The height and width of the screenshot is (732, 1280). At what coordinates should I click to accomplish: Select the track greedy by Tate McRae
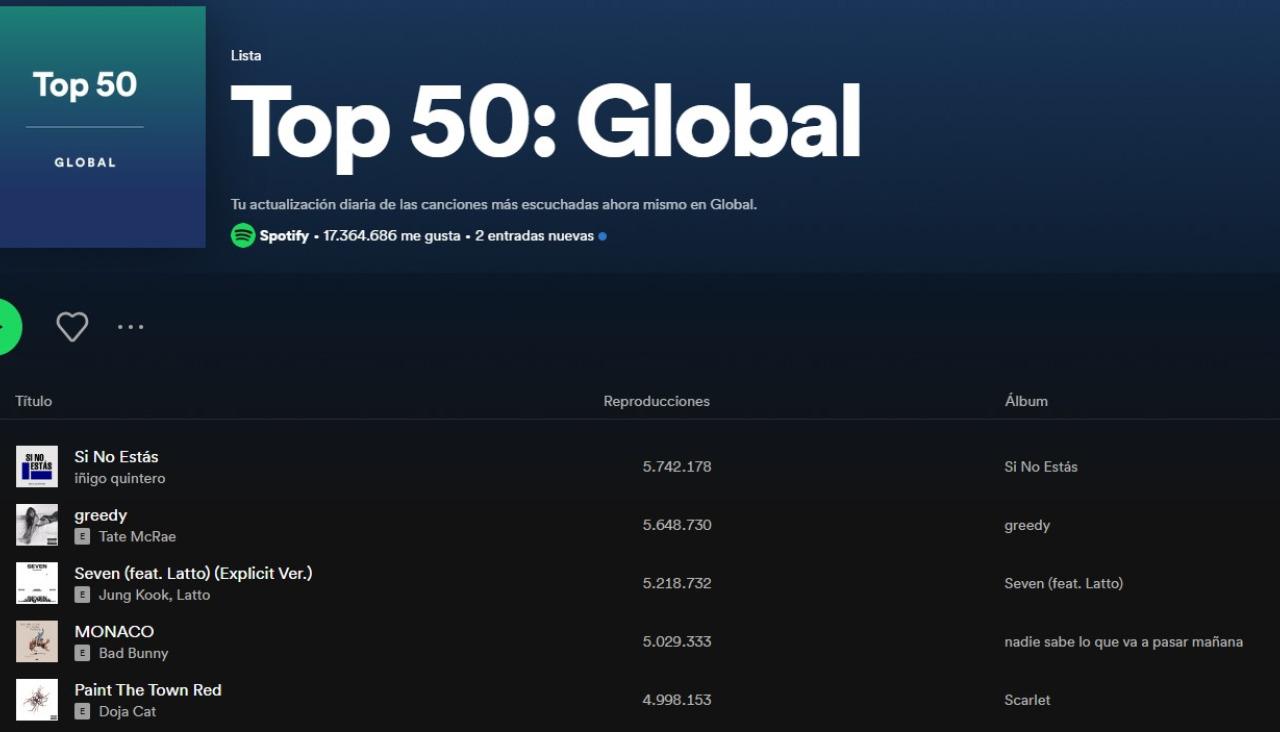click(x=101, y=515)
